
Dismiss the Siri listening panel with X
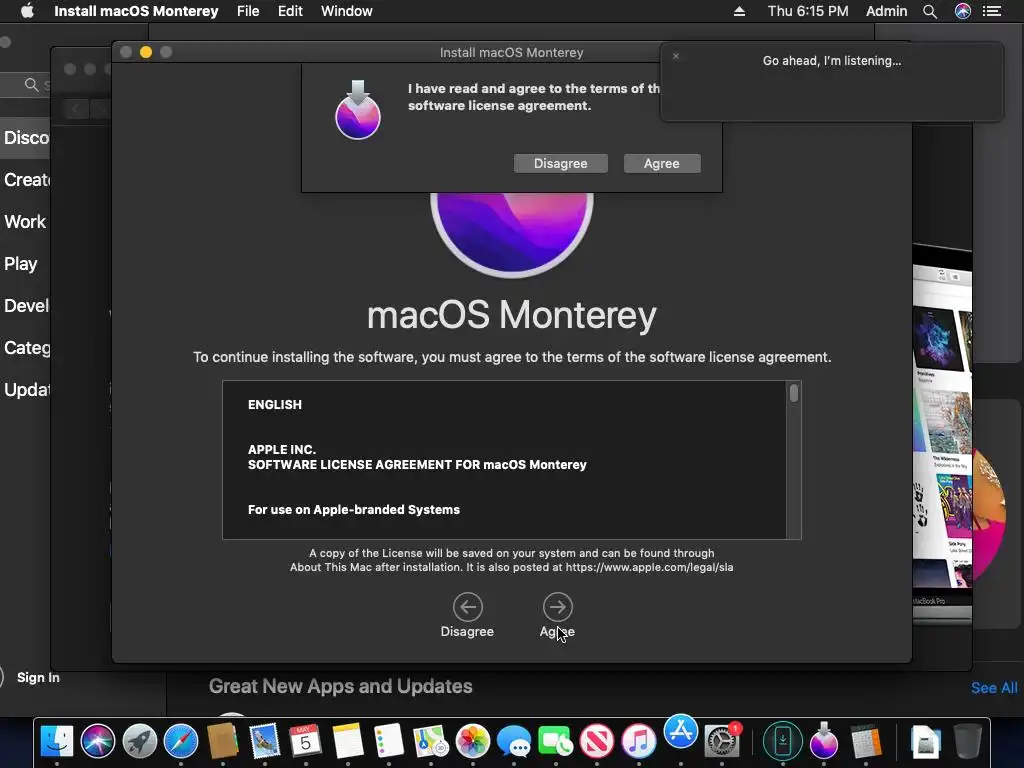pos(676,56)
